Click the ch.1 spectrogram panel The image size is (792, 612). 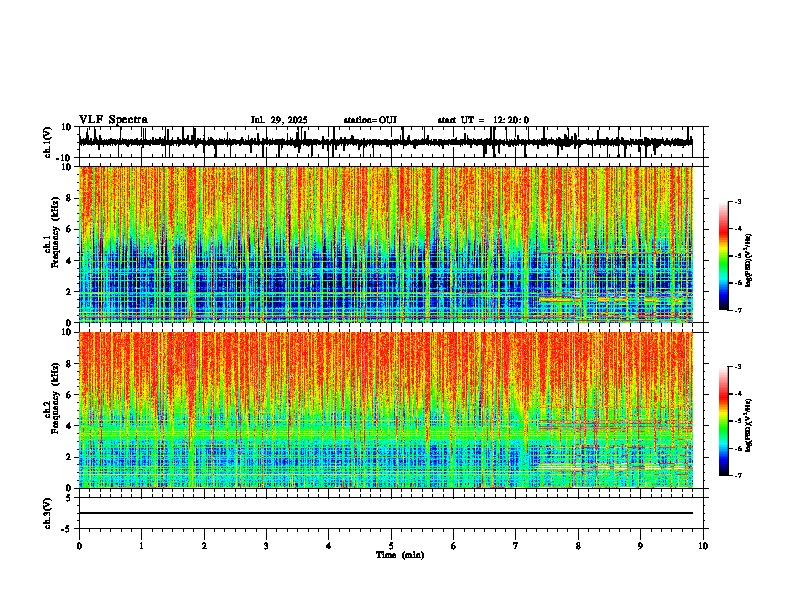coord(385,244)
